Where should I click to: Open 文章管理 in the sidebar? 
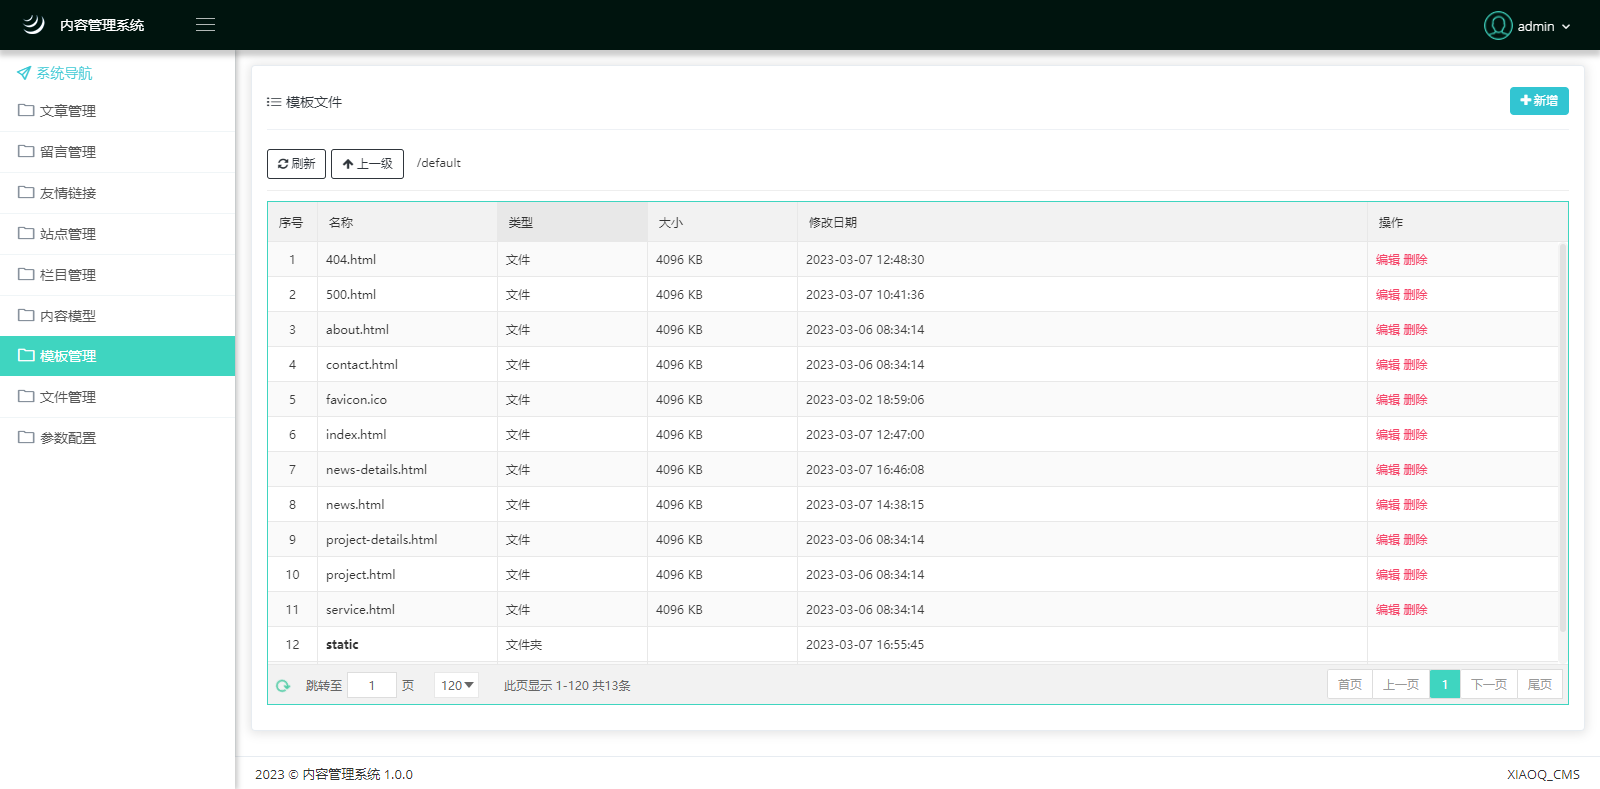click(x=117, y=111)
